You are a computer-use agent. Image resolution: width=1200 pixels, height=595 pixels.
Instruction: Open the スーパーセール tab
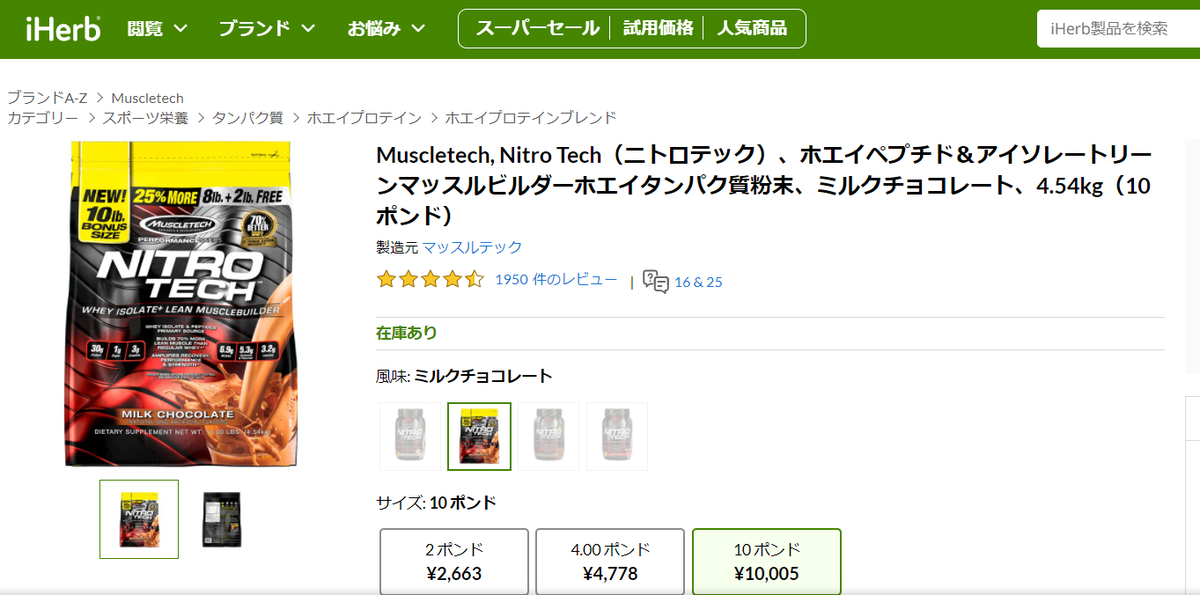537,28
